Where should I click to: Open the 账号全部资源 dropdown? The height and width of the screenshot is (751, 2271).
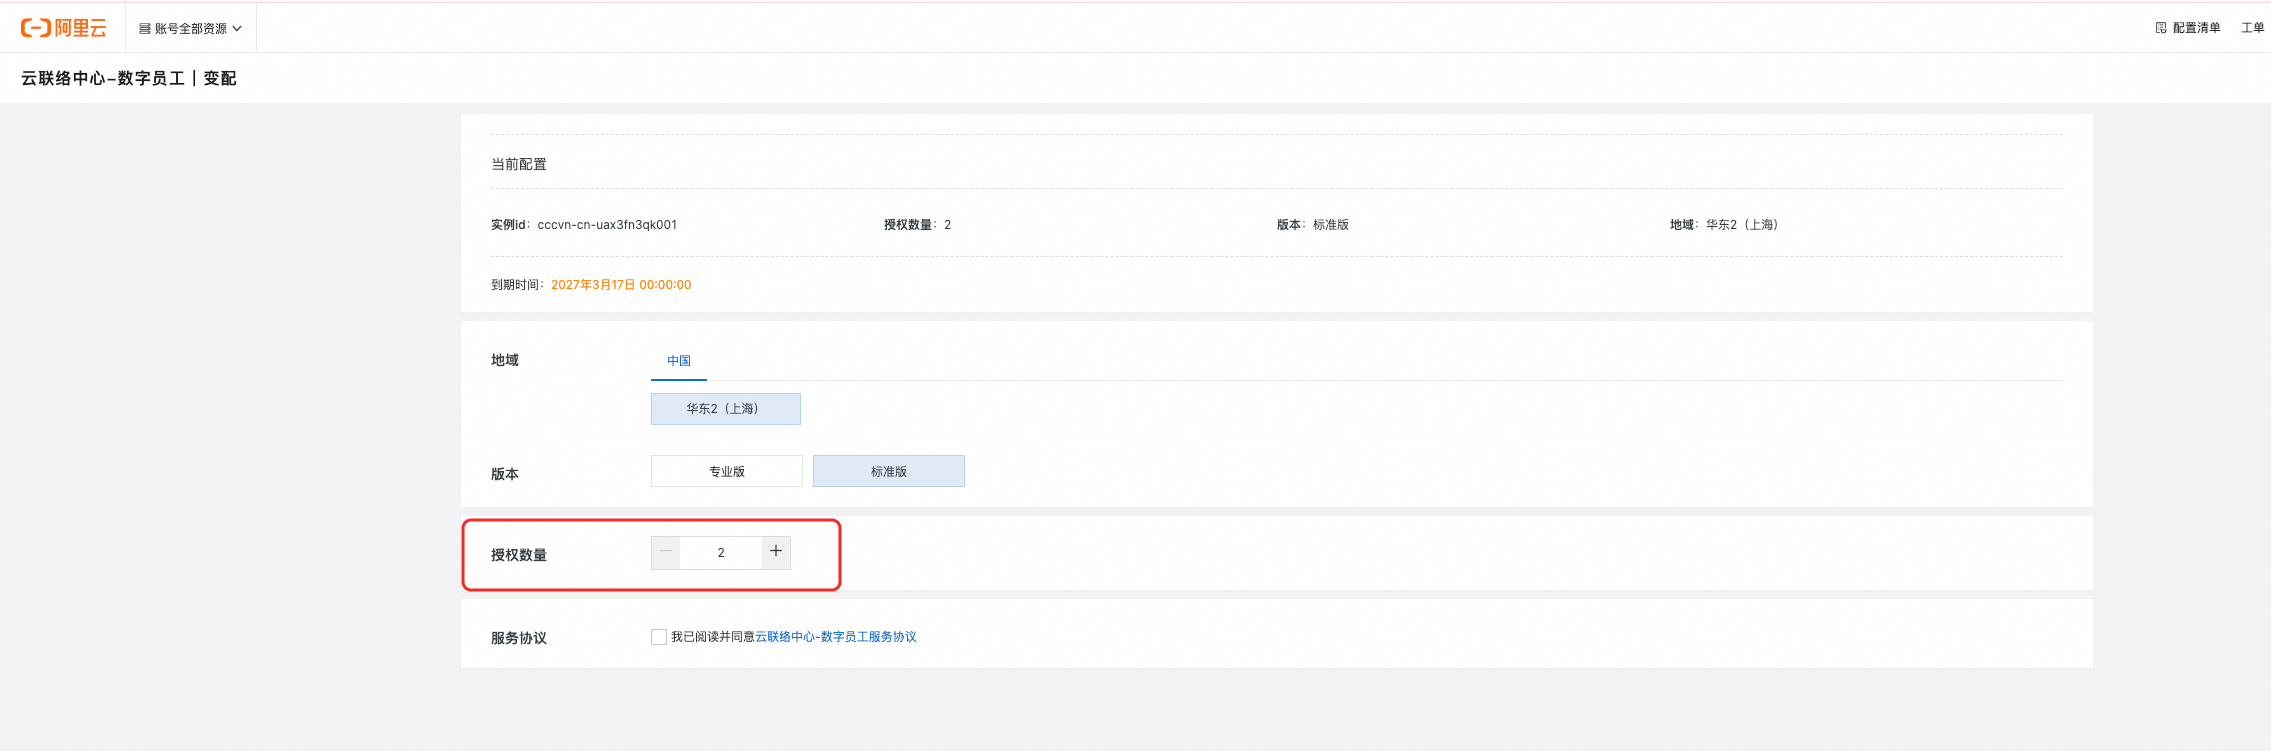pos(190,29)
